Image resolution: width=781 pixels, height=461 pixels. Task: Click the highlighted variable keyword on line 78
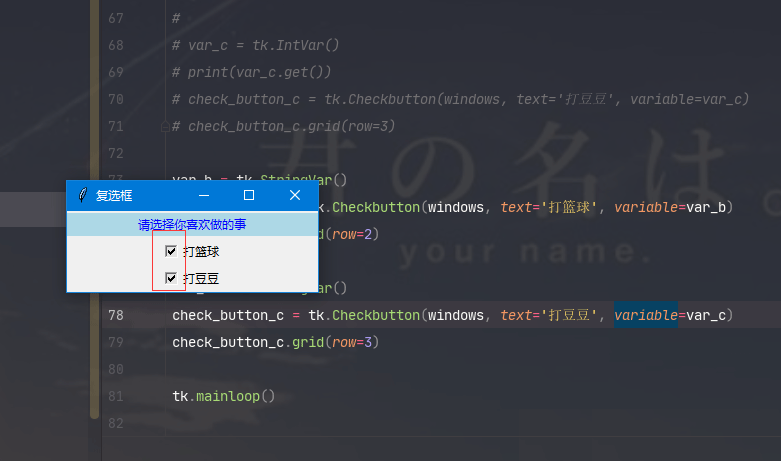click(x=645, y=316)
